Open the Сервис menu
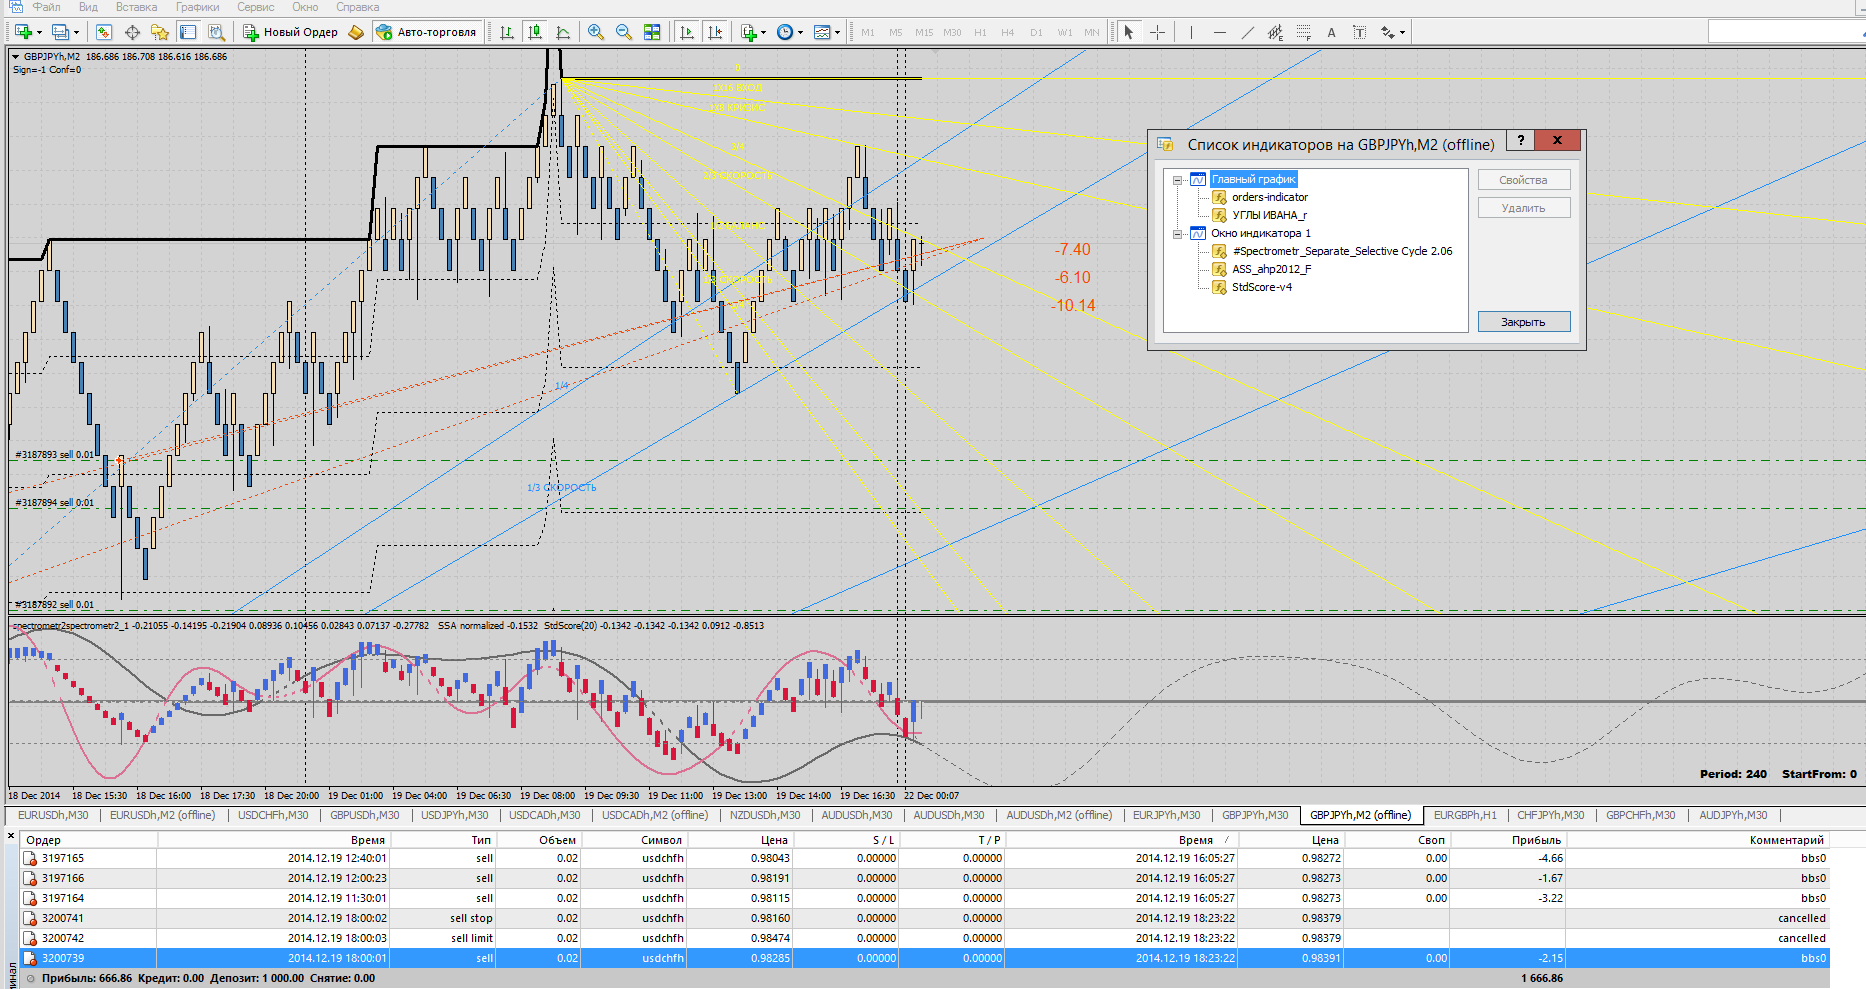 255,7
